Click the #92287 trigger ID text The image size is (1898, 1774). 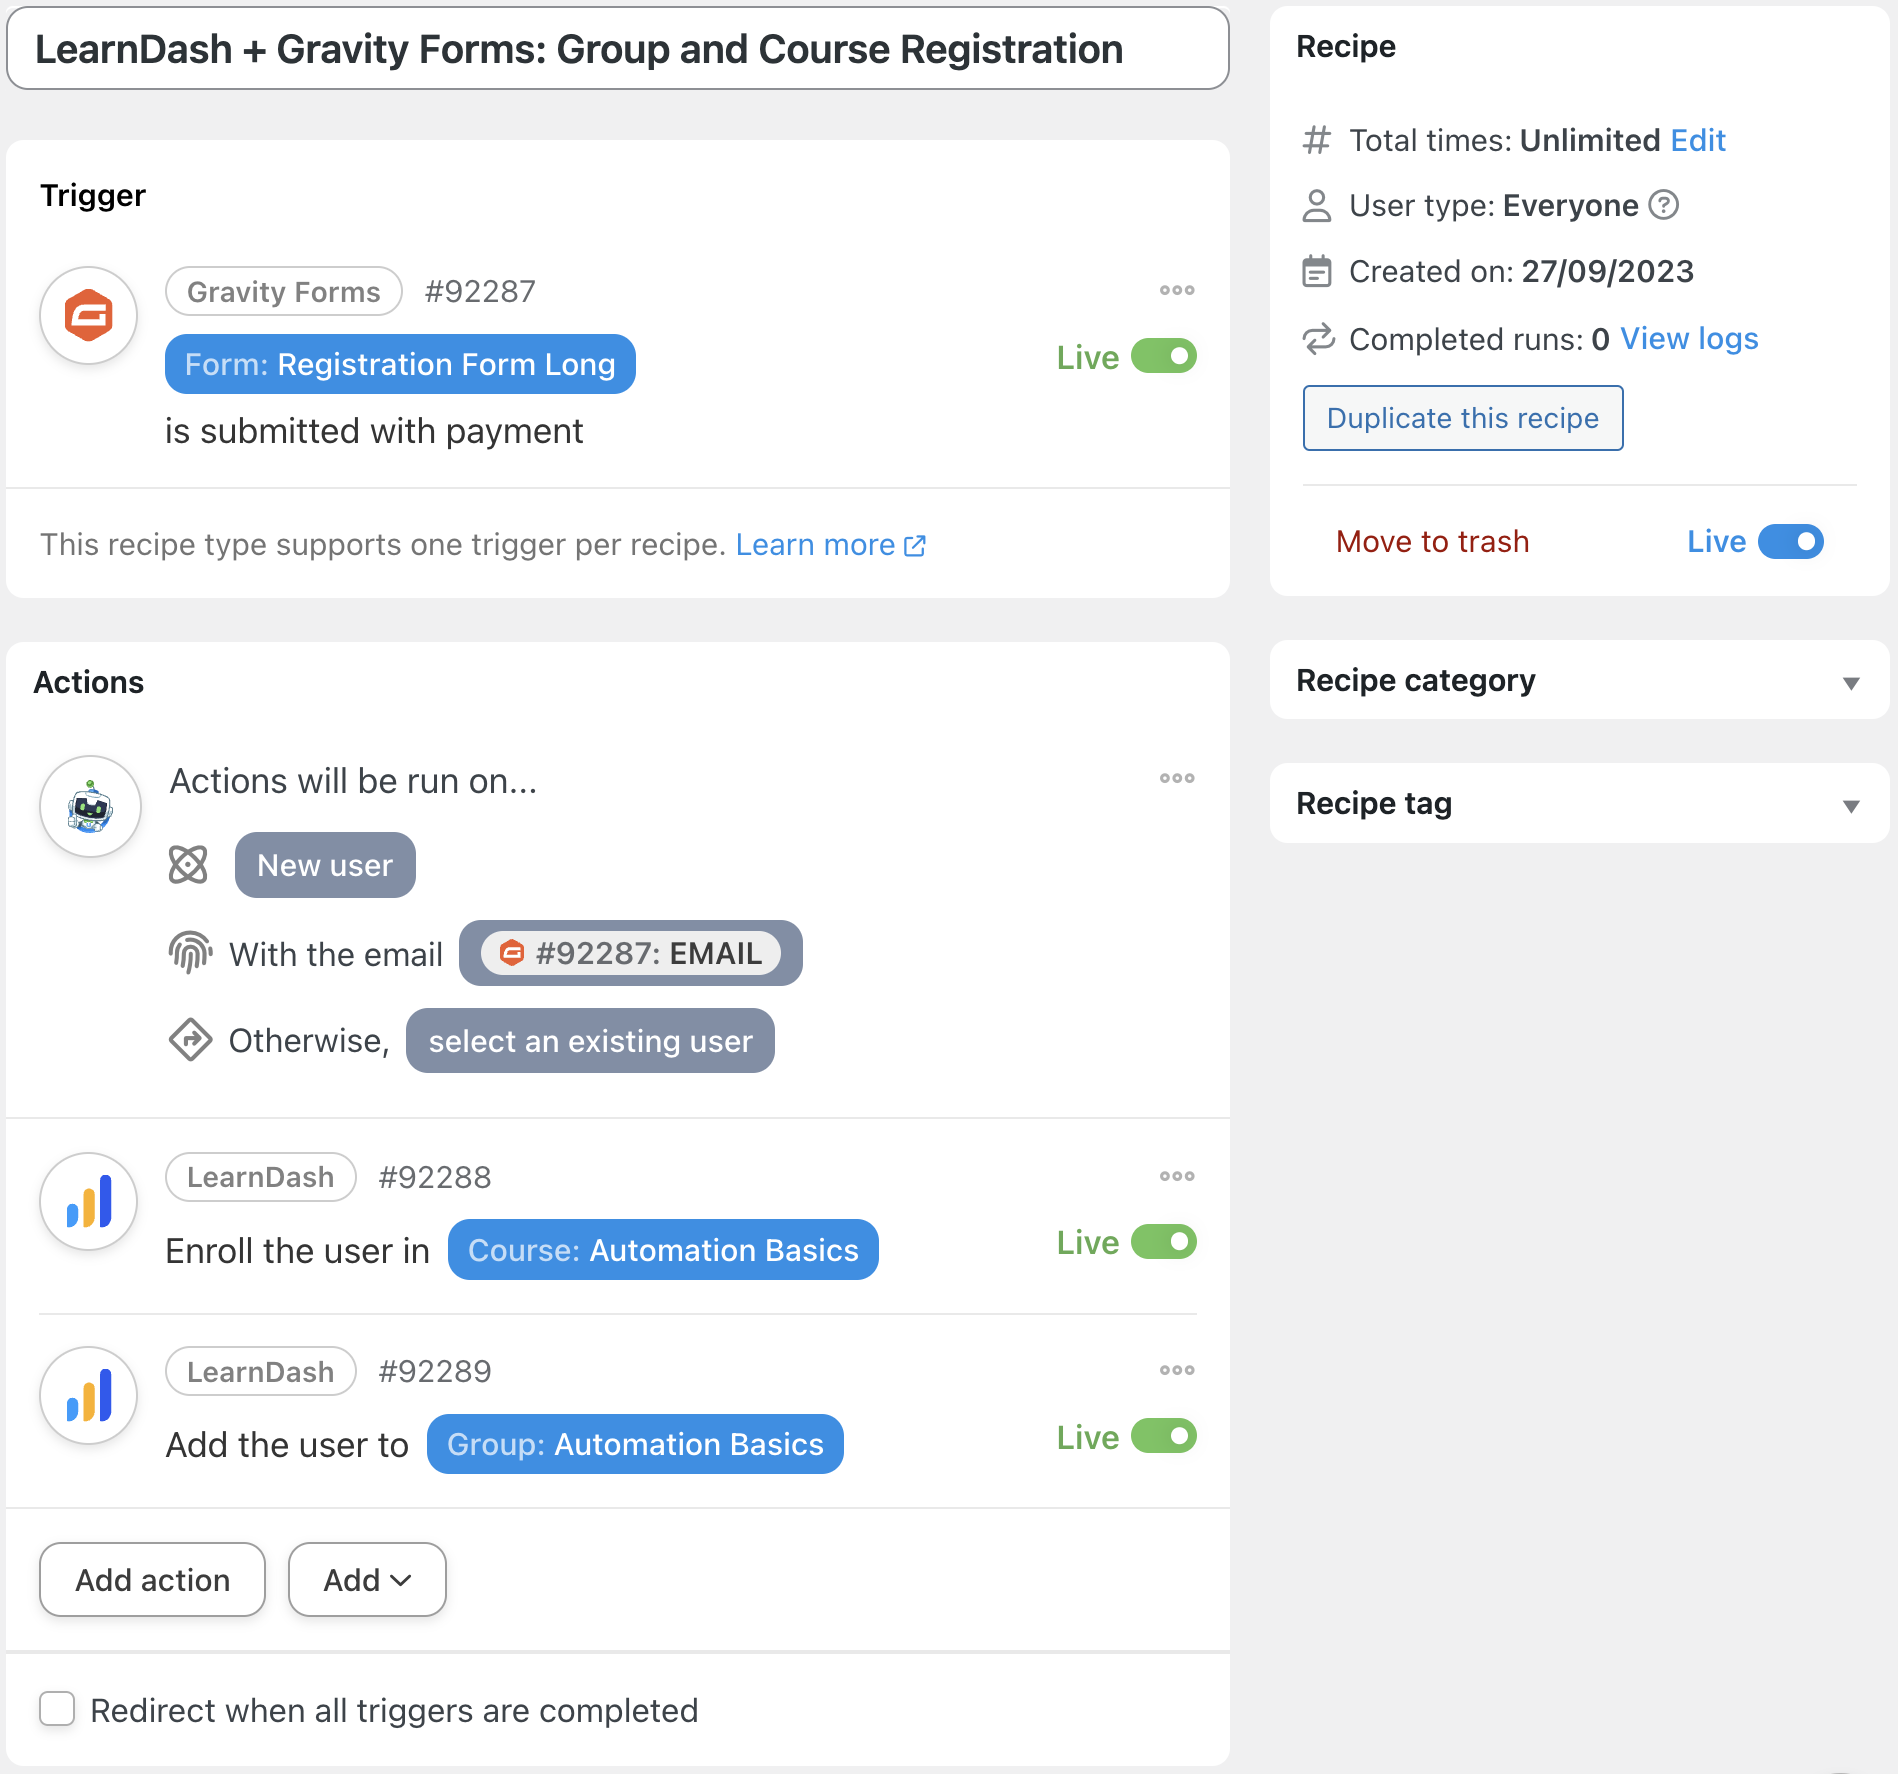(x=480, y=291)
